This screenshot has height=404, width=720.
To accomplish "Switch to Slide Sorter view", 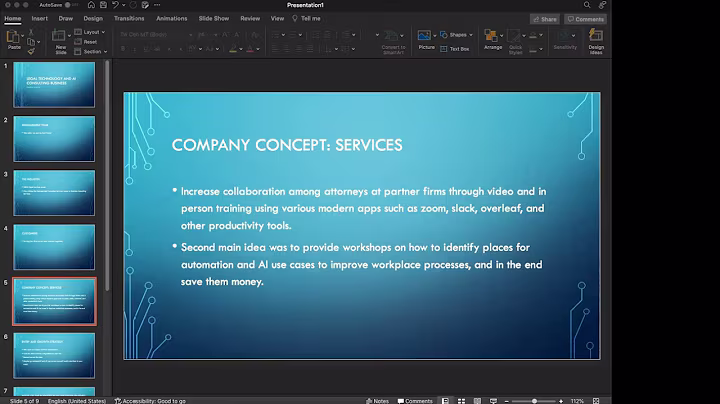I will point(461,401).
